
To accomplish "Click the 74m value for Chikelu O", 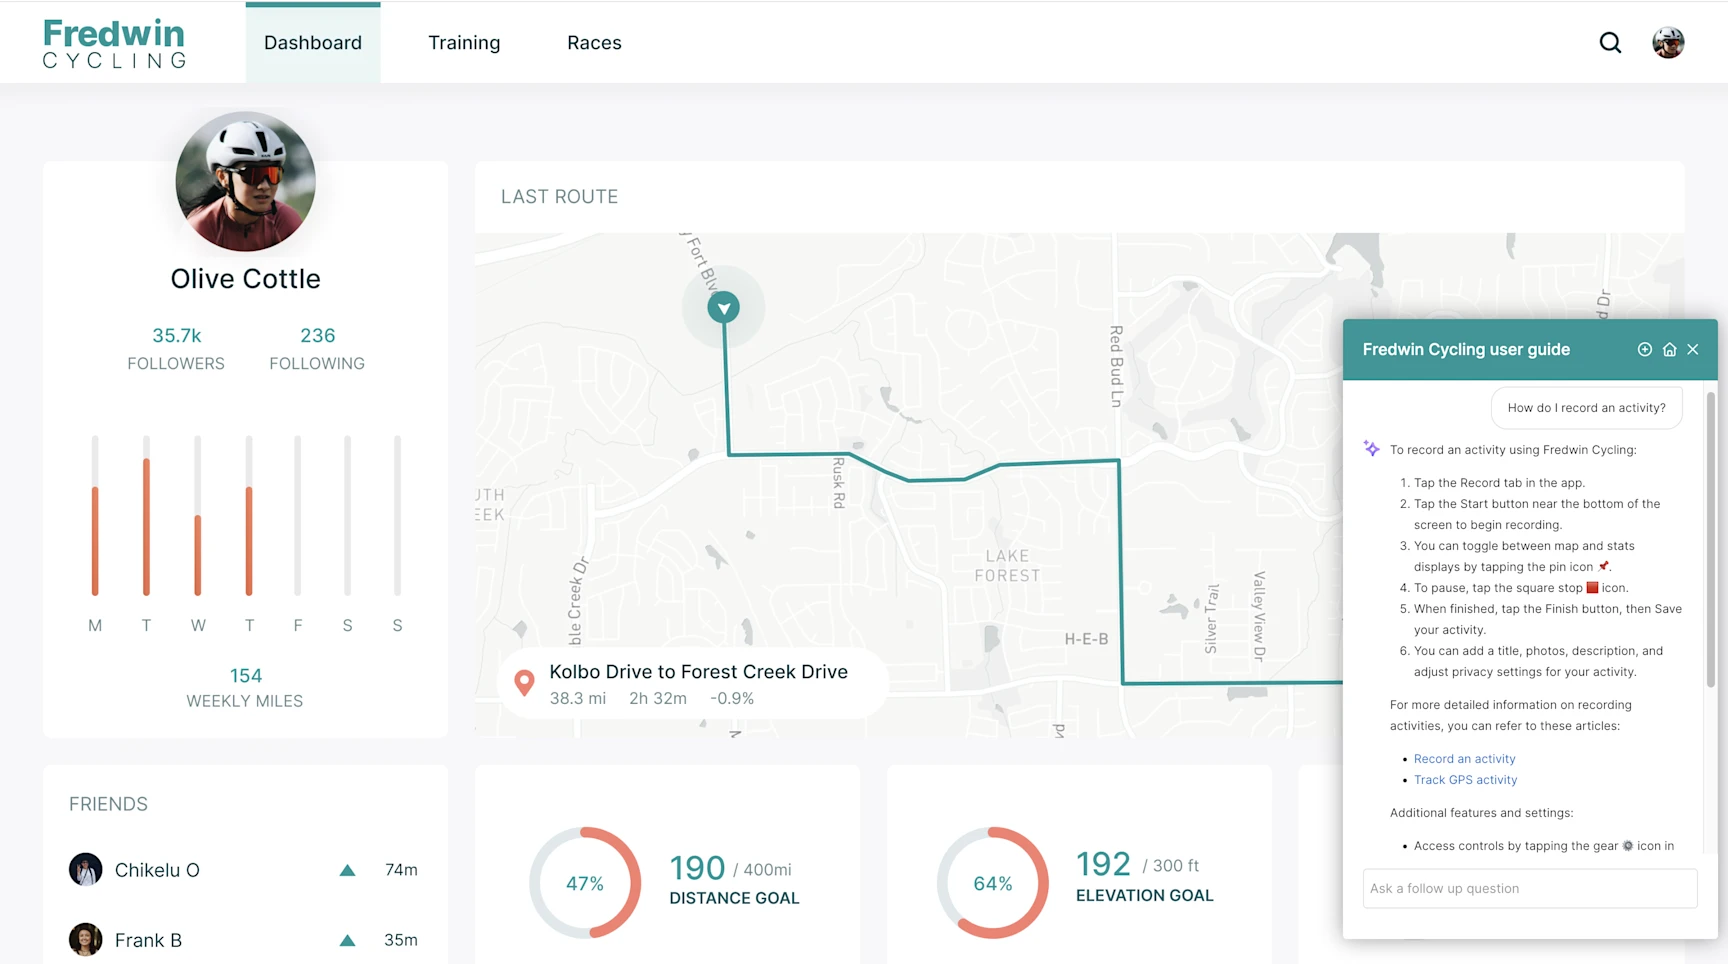I will pos(401,870).
